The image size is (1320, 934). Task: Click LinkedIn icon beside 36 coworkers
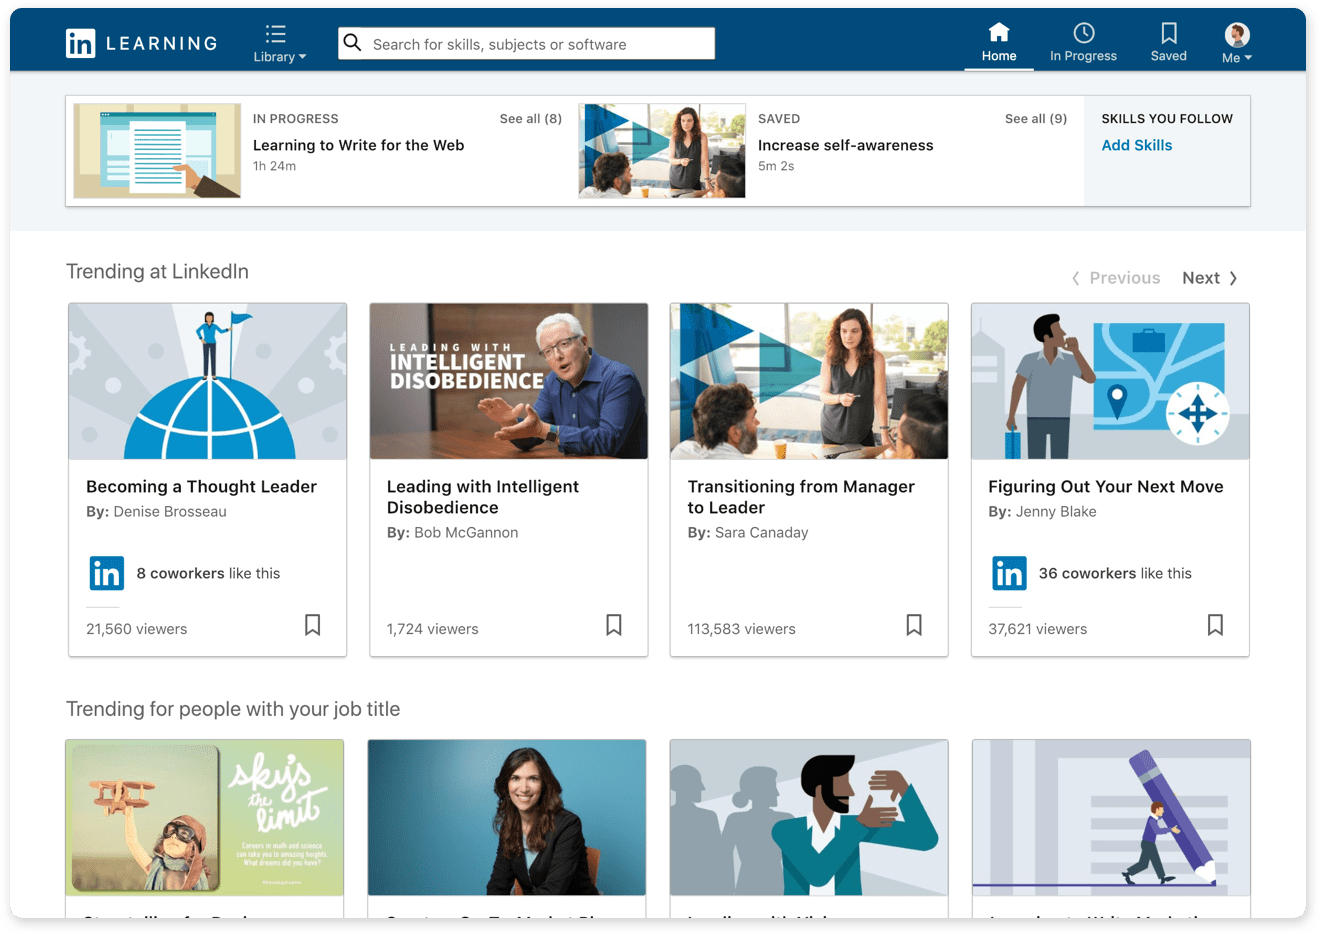tap(1009, 573)
